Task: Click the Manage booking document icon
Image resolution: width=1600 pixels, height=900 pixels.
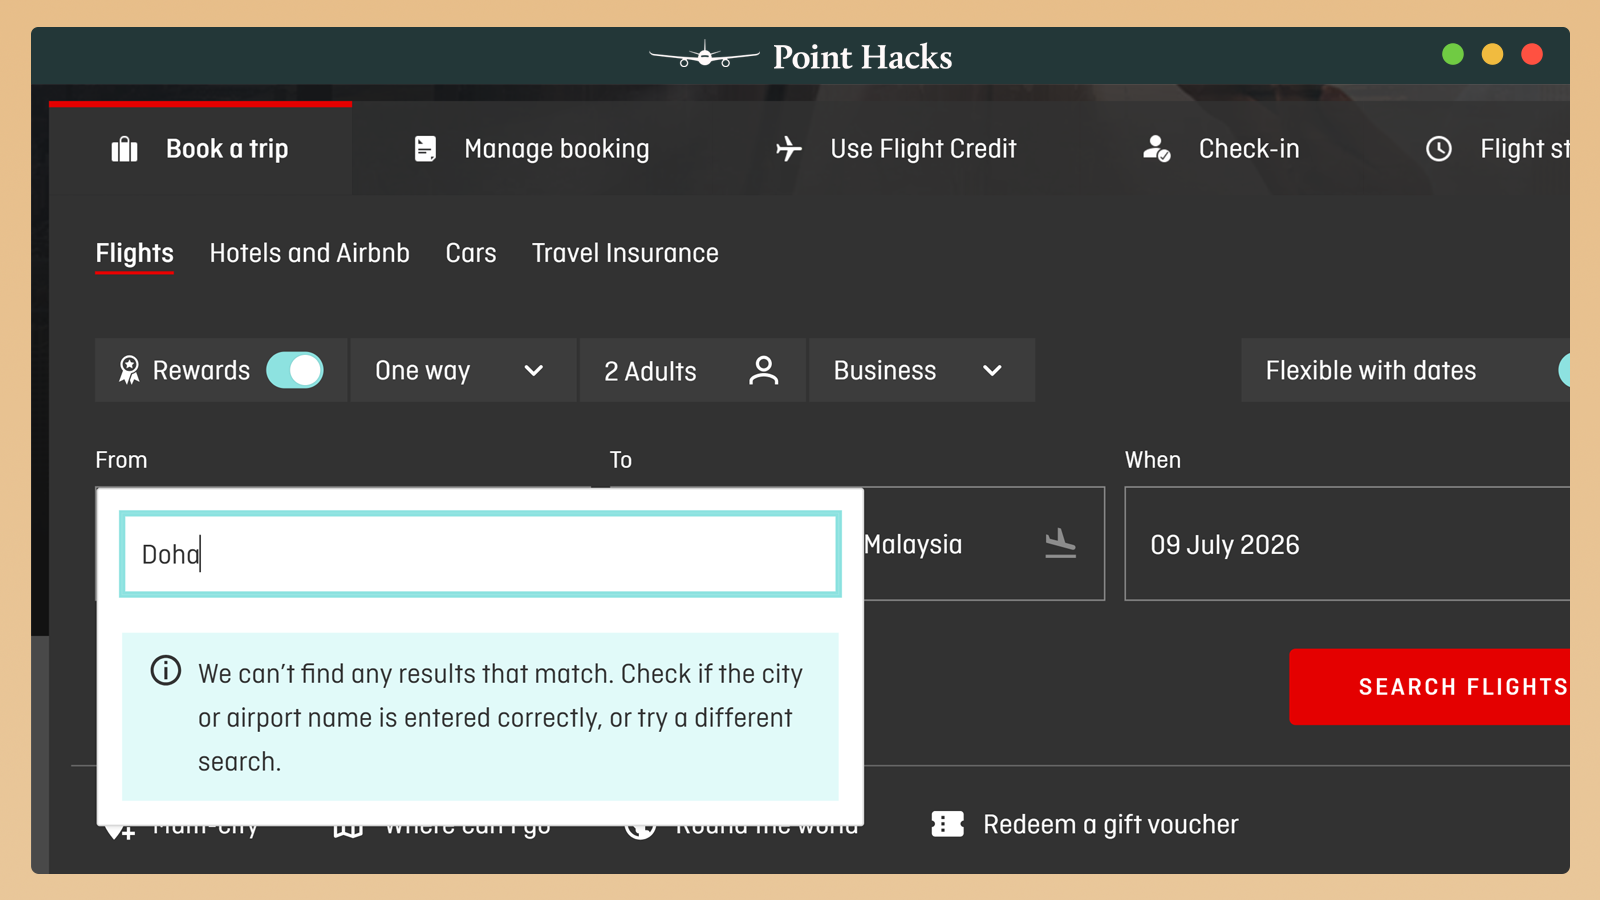Action: [x=425, y=149]
